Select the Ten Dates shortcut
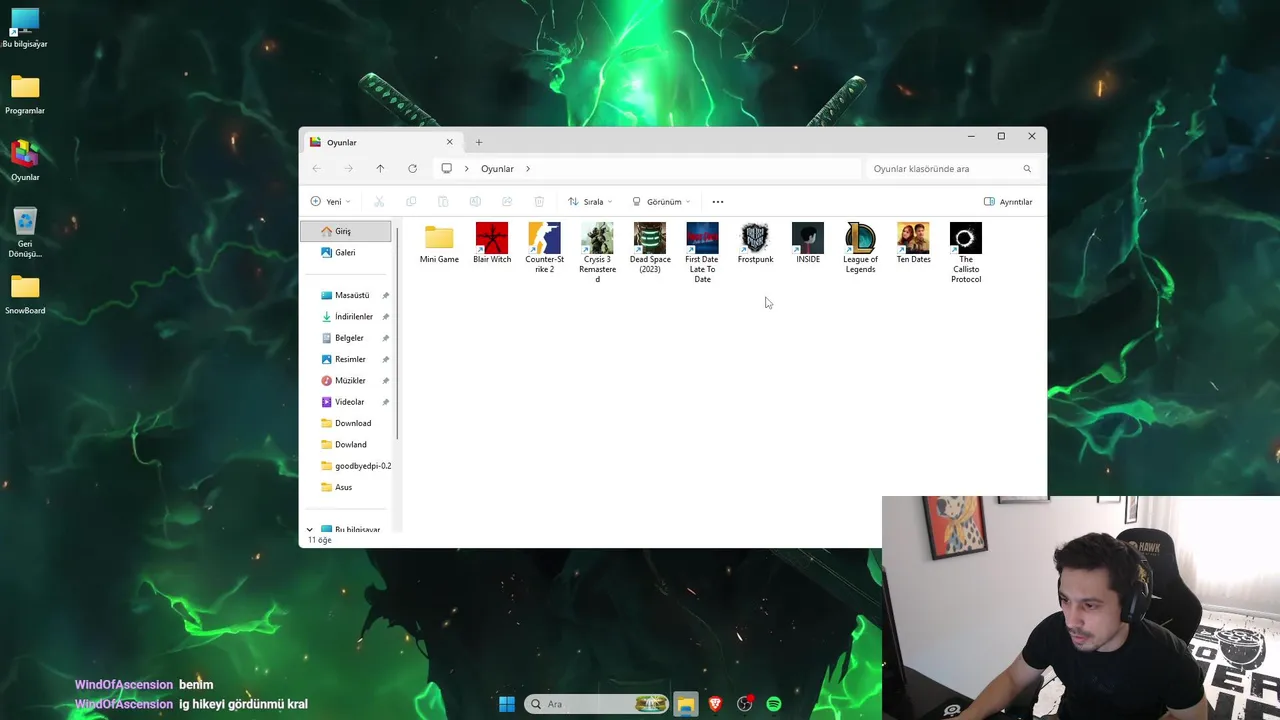 913,243
